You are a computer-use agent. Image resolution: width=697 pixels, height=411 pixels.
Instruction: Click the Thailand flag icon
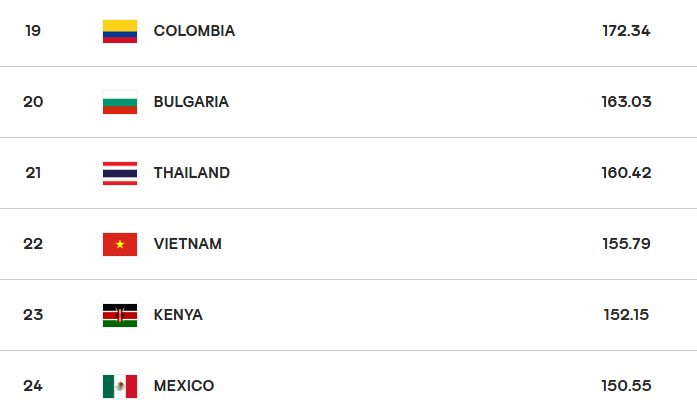click(x=120, y=173)
